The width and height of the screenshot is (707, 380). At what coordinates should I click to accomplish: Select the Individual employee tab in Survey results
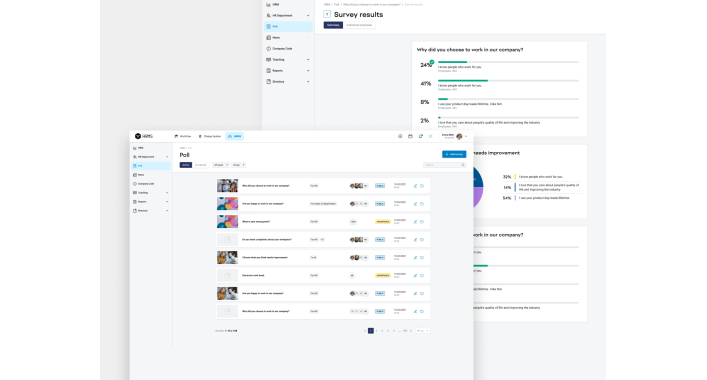(x=359, y=25)
